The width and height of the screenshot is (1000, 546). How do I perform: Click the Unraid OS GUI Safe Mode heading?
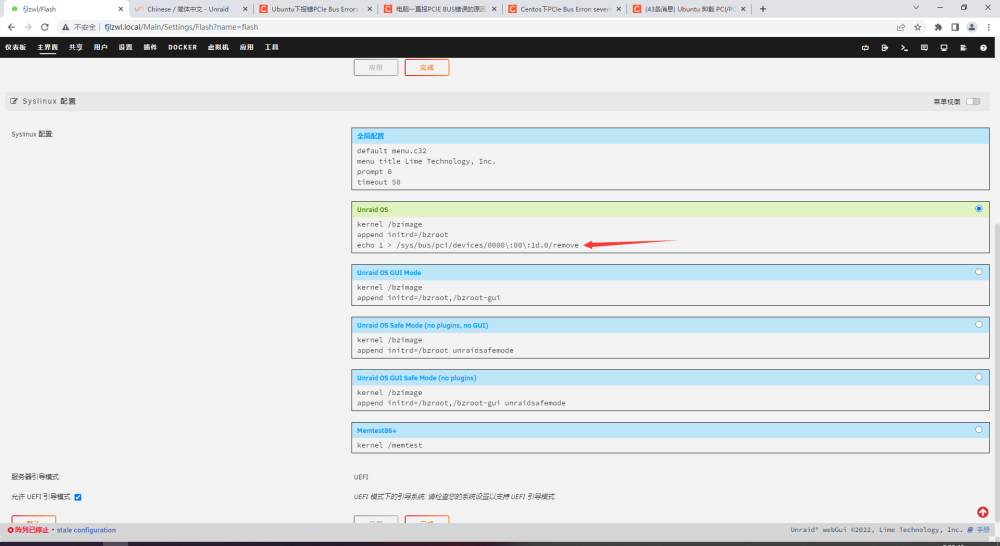coord(416,378)
